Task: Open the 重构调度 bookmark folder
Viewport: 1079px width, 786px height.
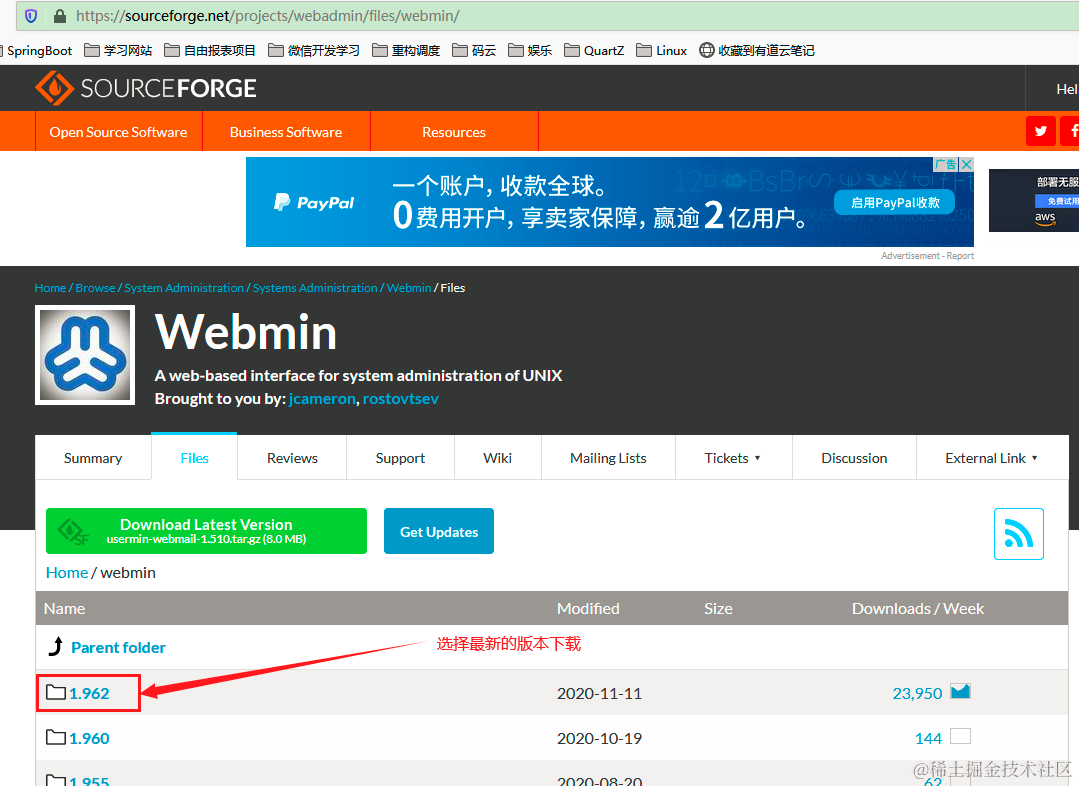Action: 406,50
